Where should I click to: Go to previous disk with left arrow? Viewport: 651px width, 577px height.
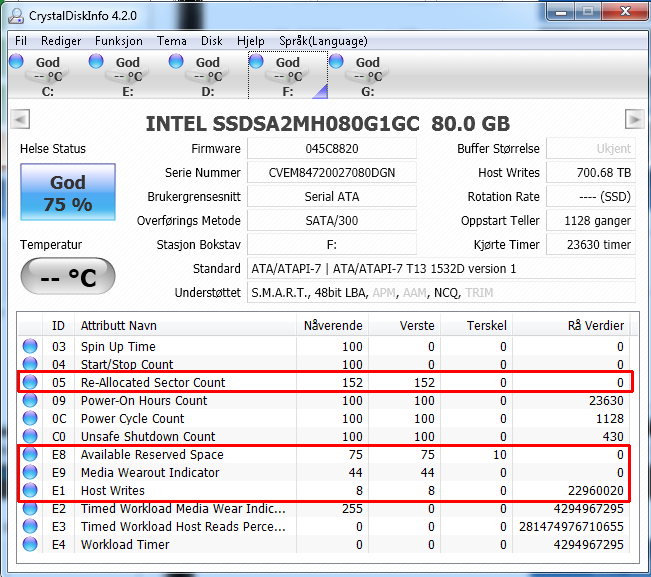click(x=20, y=120)
